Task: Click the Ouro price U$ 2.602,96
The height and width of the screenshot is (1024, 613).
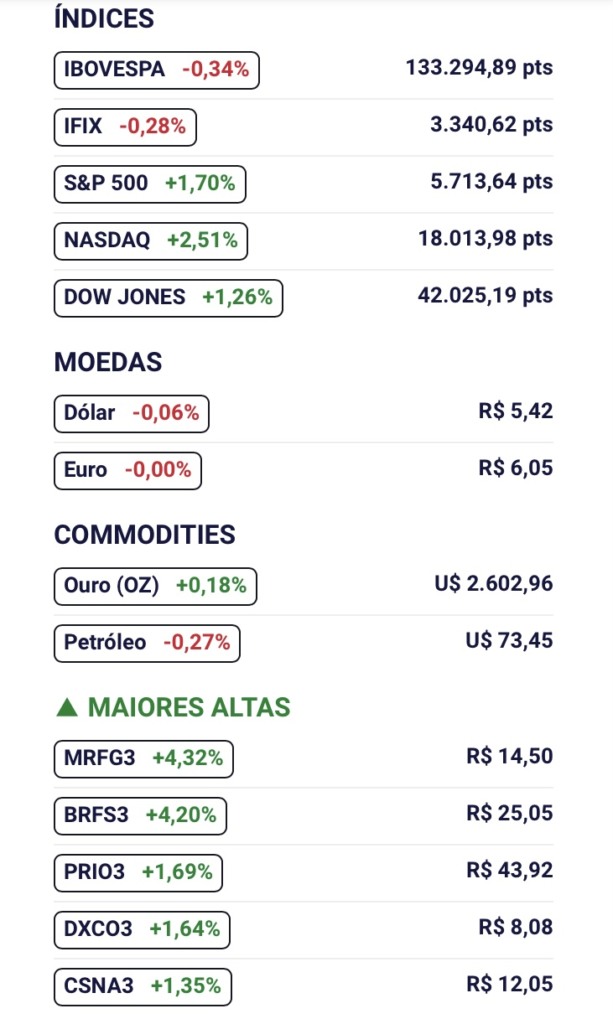Action: pyautogui.click(x=493, y=584)
